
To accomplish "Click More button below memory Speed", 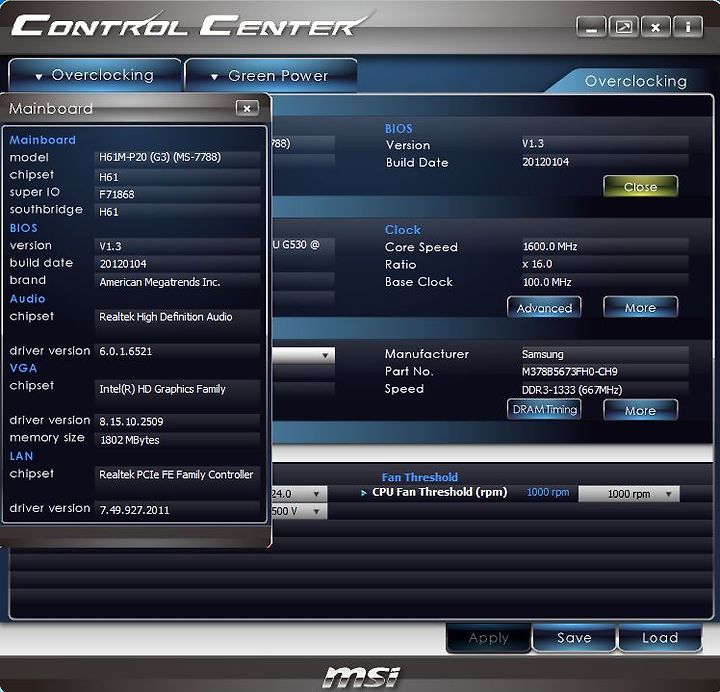I will pos(640,410).
